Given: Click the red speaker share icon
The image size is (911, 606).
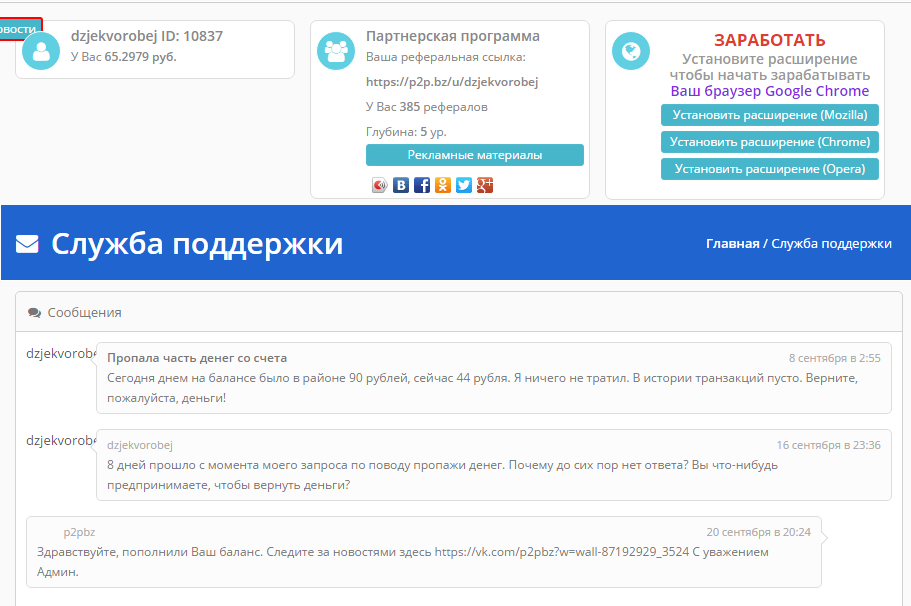Looking at the screenshot, I should tap(380, 185).
